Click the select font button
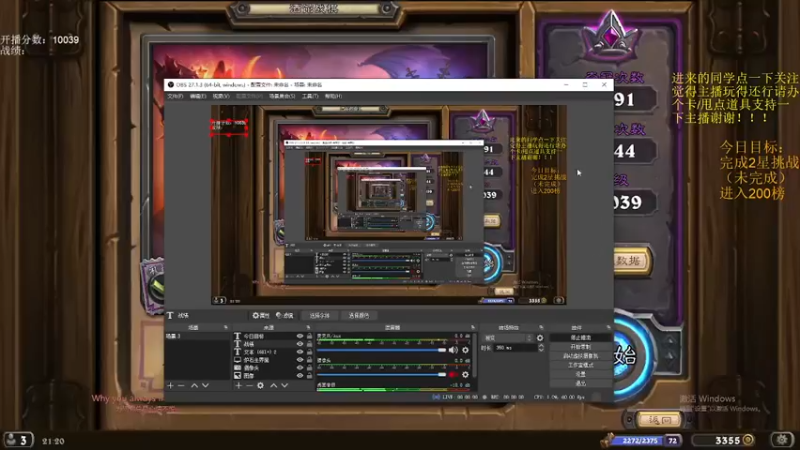This screenshot has width=800, height=450. (319, 315)
